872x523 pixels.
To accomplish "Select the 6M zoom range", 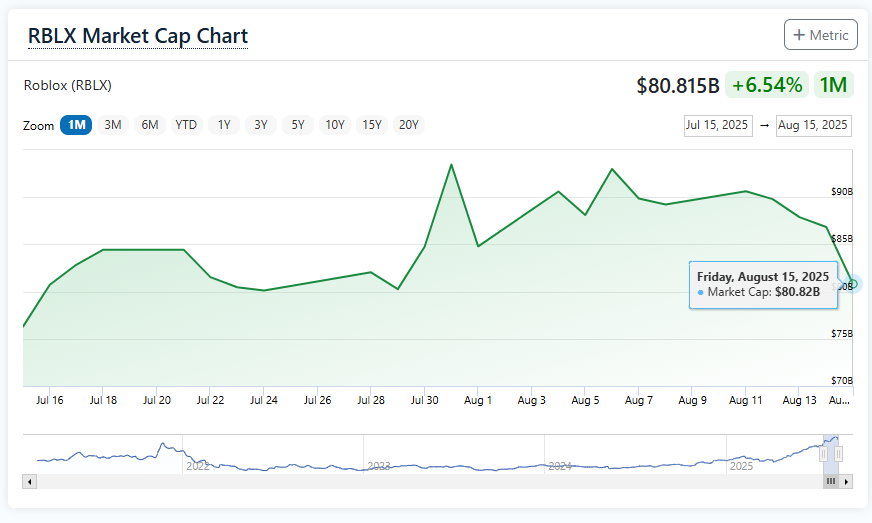I will (150, 125).
